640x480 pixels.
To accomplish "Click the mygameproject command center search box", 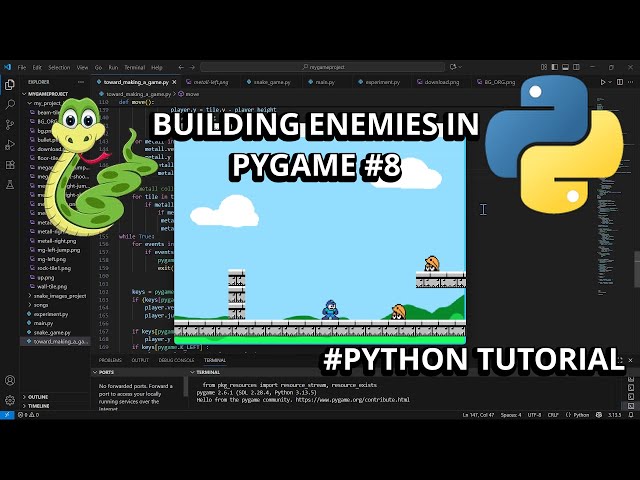I will [322, 67].
